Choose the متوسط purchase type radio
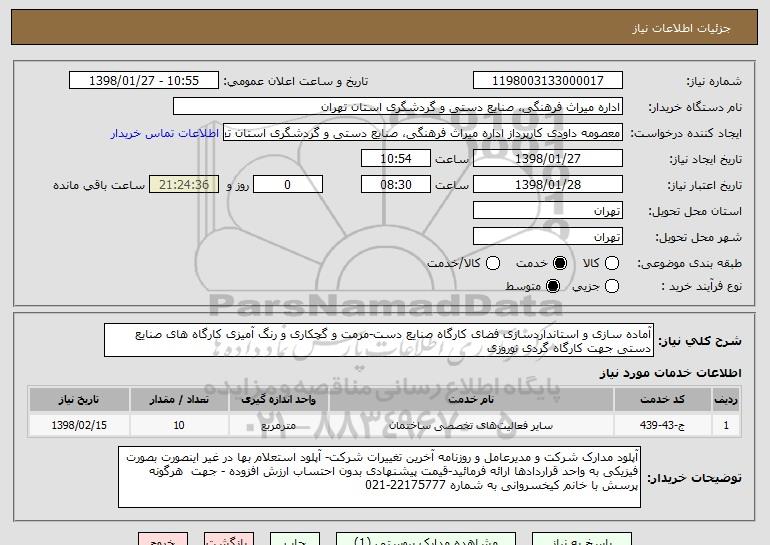This screenshot has height=545, width=770. click(x=553, y=286)
